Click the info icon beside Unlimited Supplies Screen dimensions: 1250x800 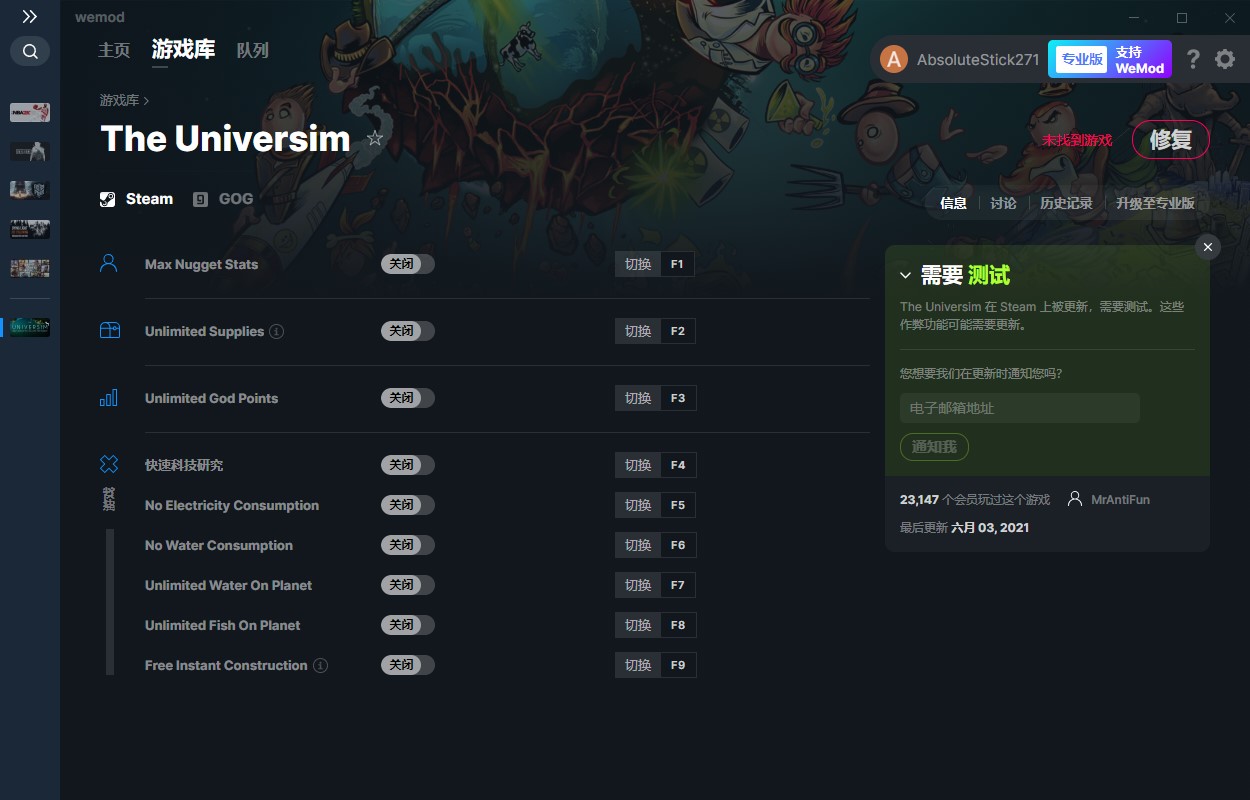pos(277,331)
